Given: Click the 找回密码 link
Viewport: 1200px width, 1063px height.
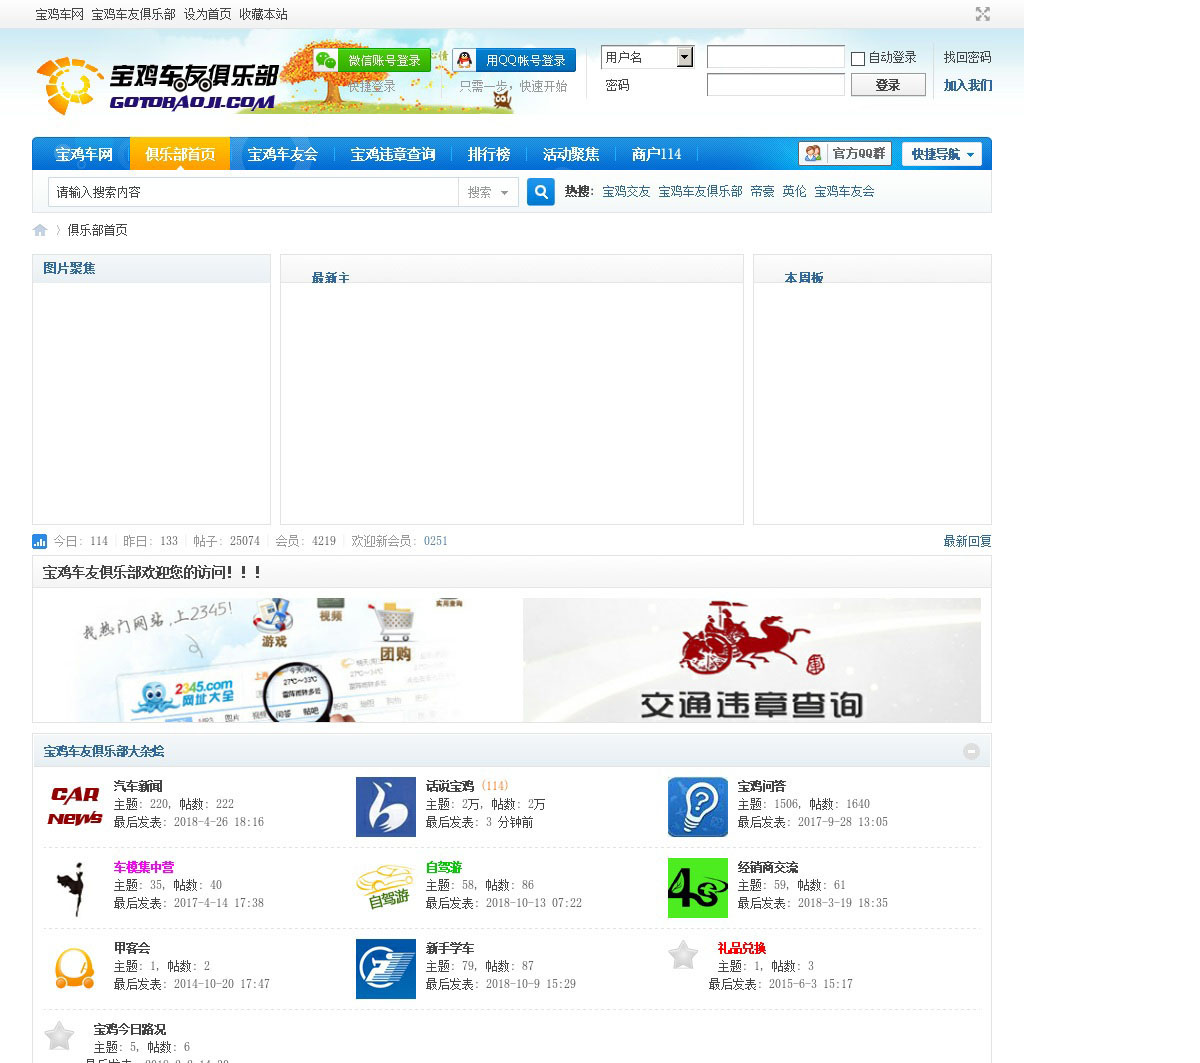Looking at the screenshot, I should (967, 57).
